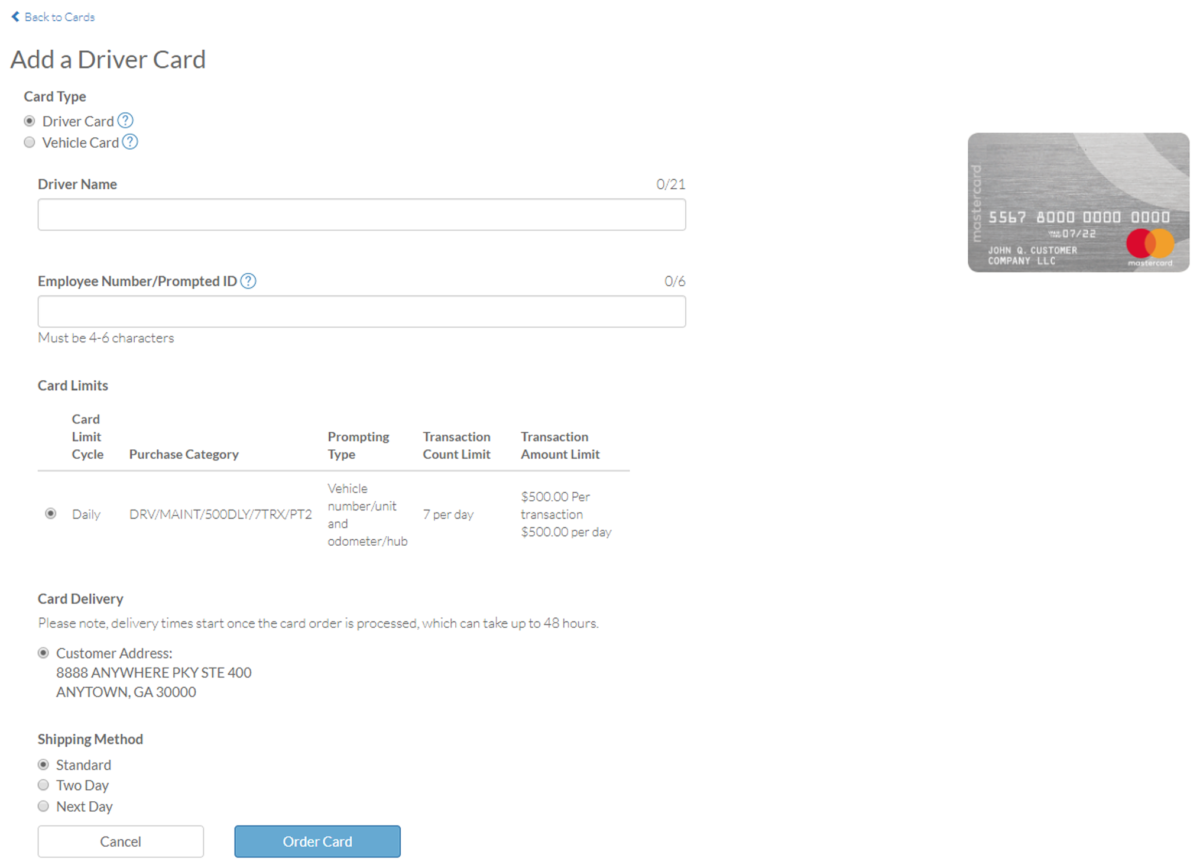
Task: Open the Vehicle Card help tooltip
Action: (x=130, y=142)
